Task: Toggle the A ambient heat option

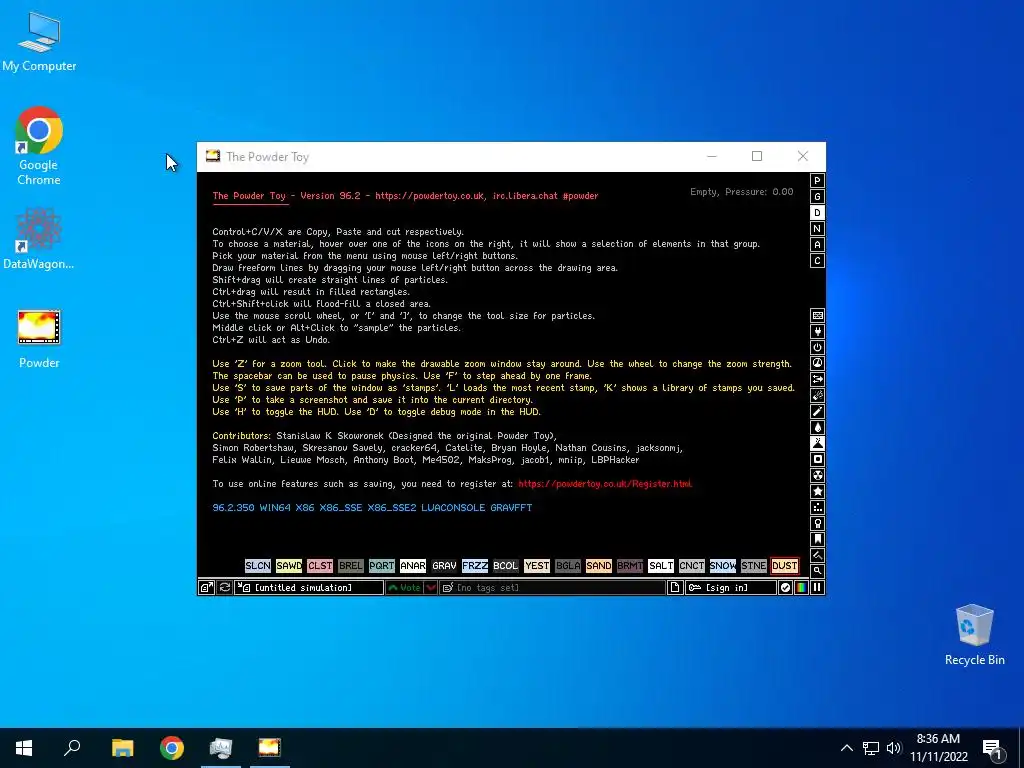Action: tap(817, 245)
